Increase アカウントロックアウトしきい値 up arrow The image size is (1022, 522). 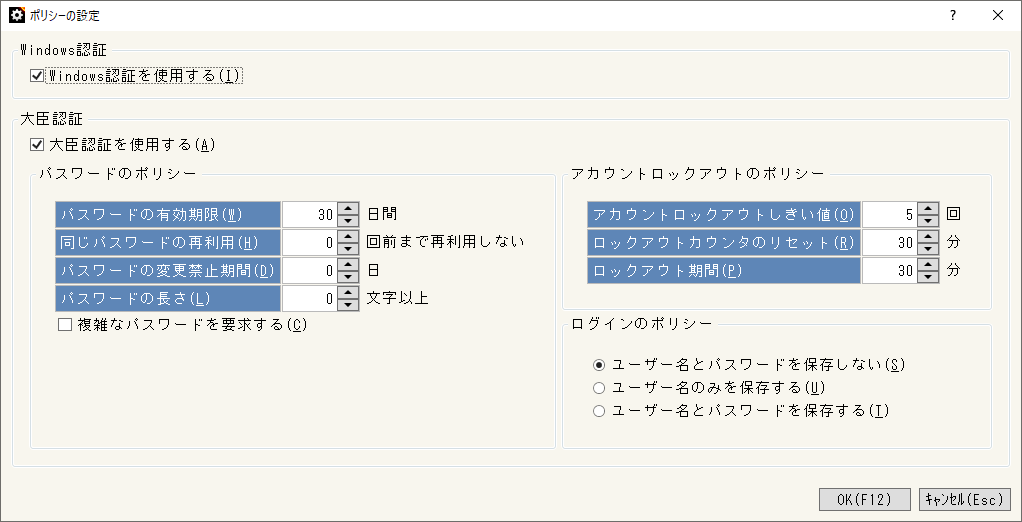click(928, 208)
